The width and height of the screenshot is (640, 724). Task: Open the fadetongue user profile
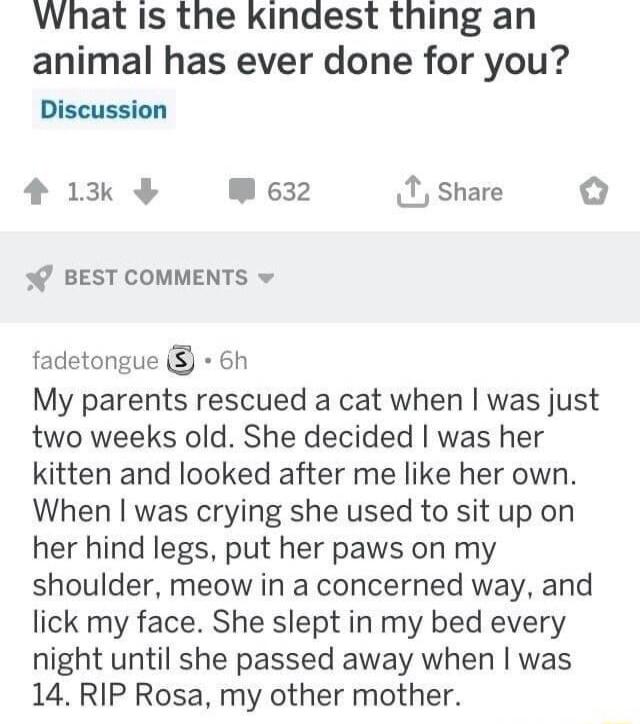(95, 360)
